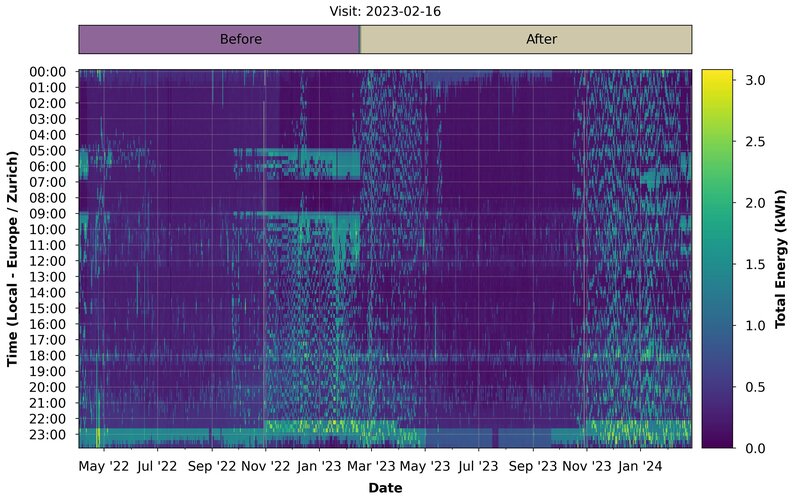Click the "23:00" time tick label
This screenshot has width=798, height=500.
pos(49,434)
